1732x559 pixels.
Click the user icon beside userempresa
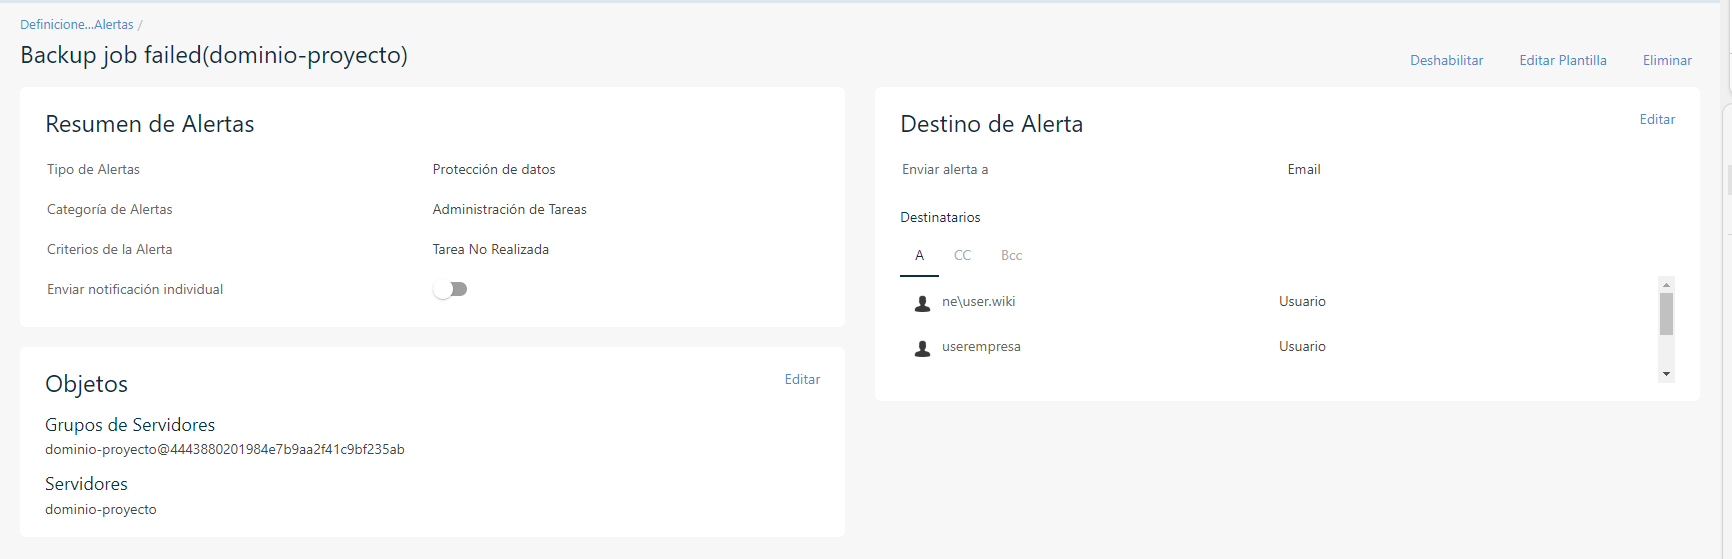(x=922, y=348)
